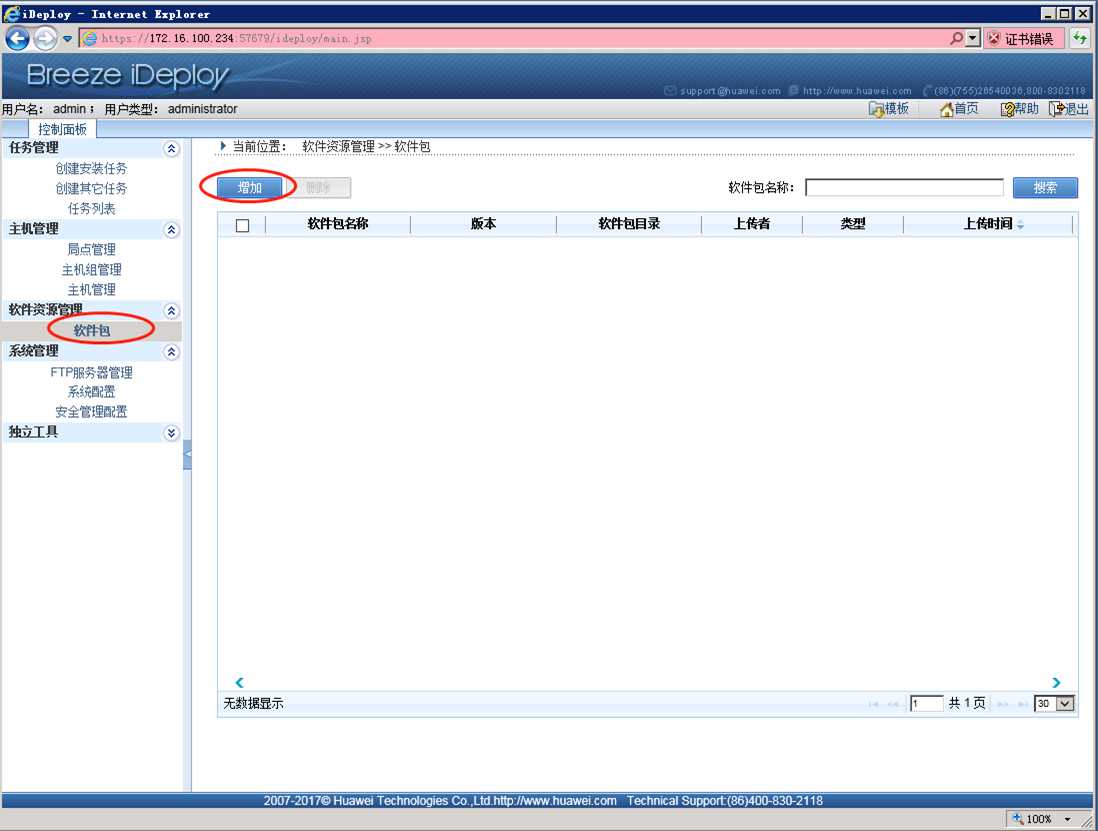This screenshot has height=831, width=1098.
Task: Open 局点管理 in sidebar
Action: click(91, 249)
